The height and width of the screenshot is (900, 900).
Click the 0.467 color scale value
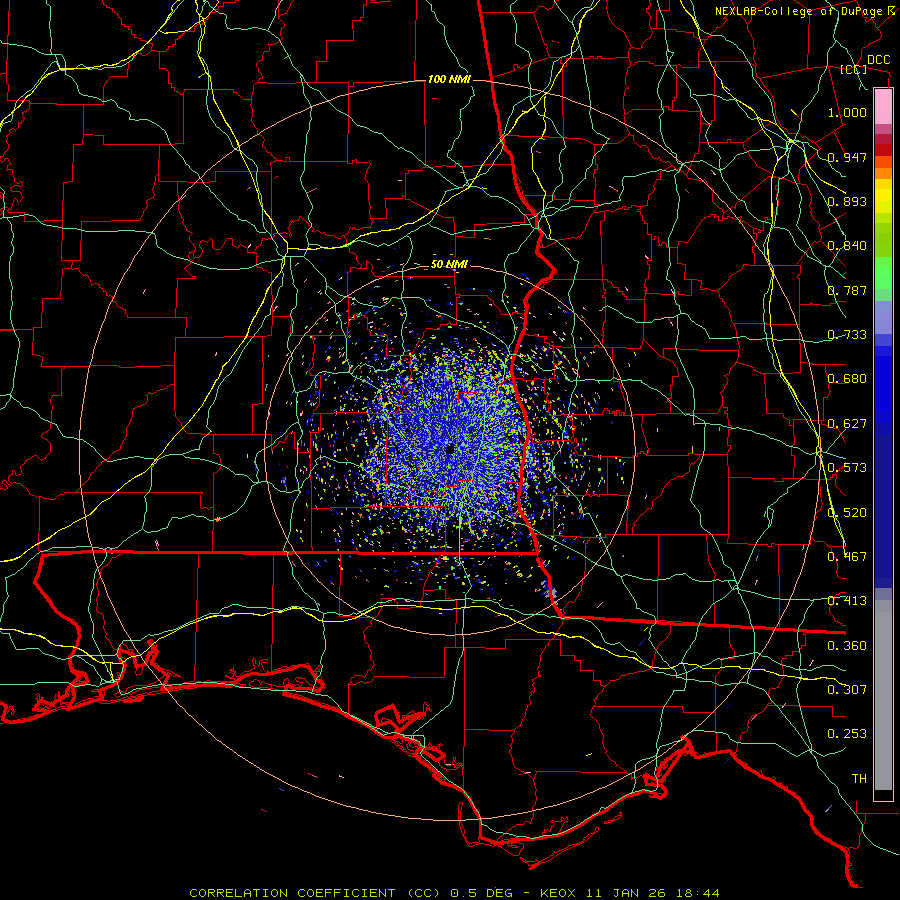point(847,557)
